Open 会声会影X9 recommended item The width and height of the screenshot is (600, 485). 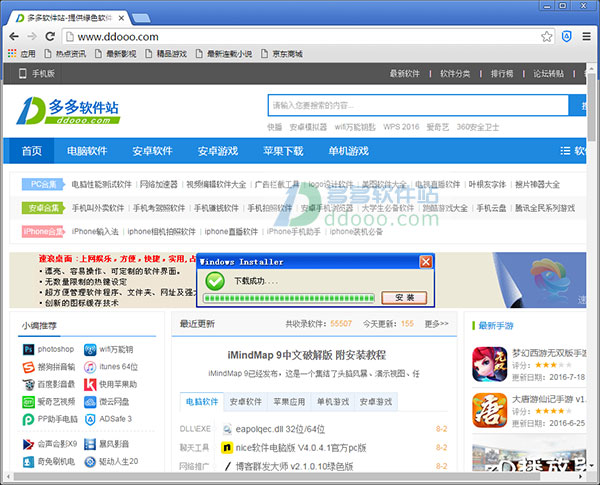point(50,444)
